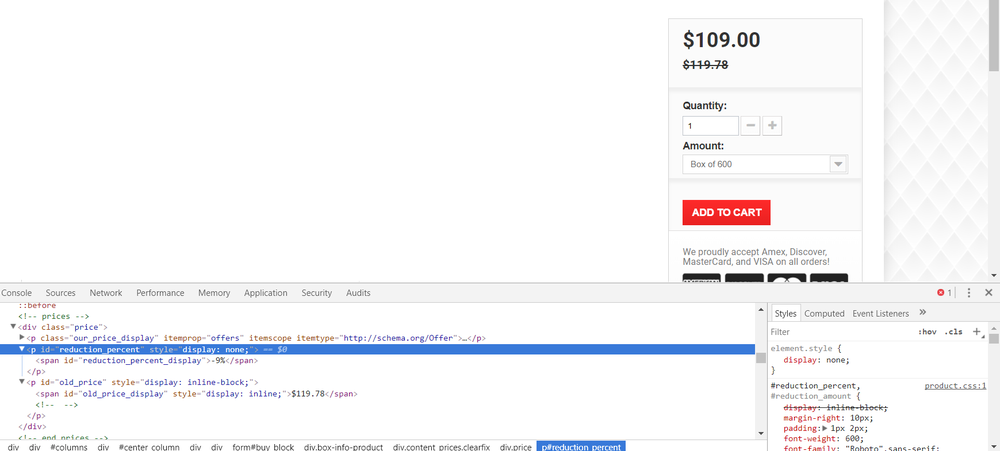Screen dimensions: 1000x451
Task: Select the Computed sidebar tab
Action: (x=824, y=313)
